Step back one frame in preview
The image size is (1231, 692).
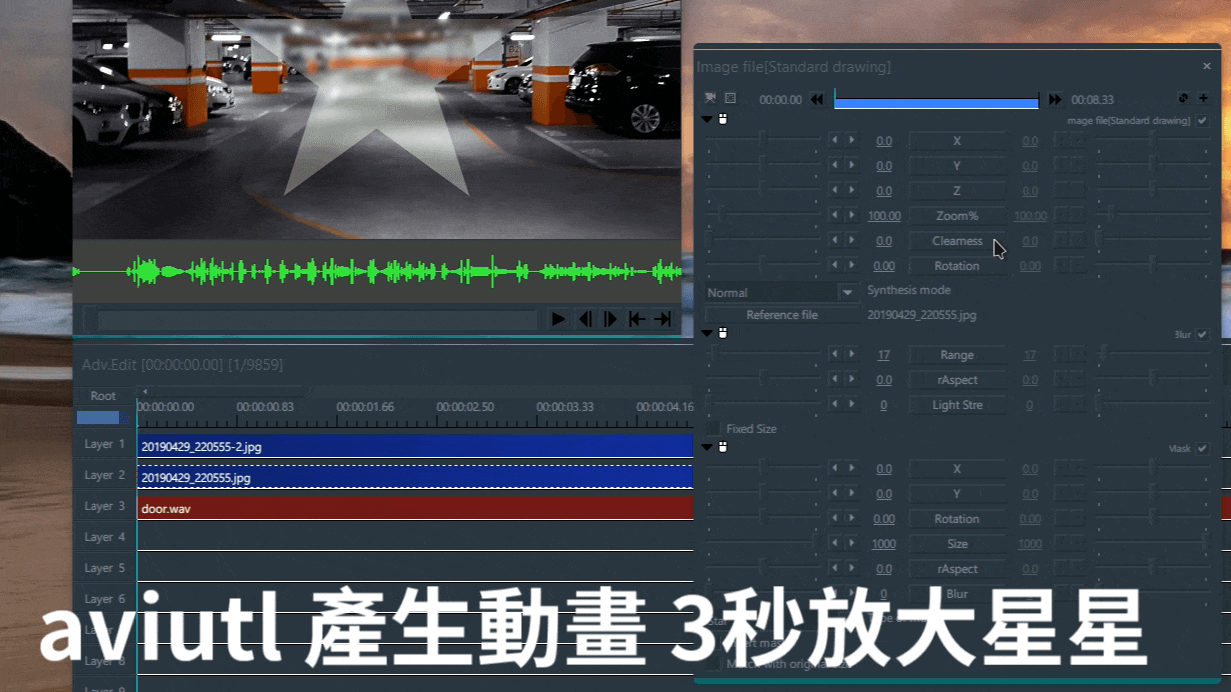tap(585, 319)
